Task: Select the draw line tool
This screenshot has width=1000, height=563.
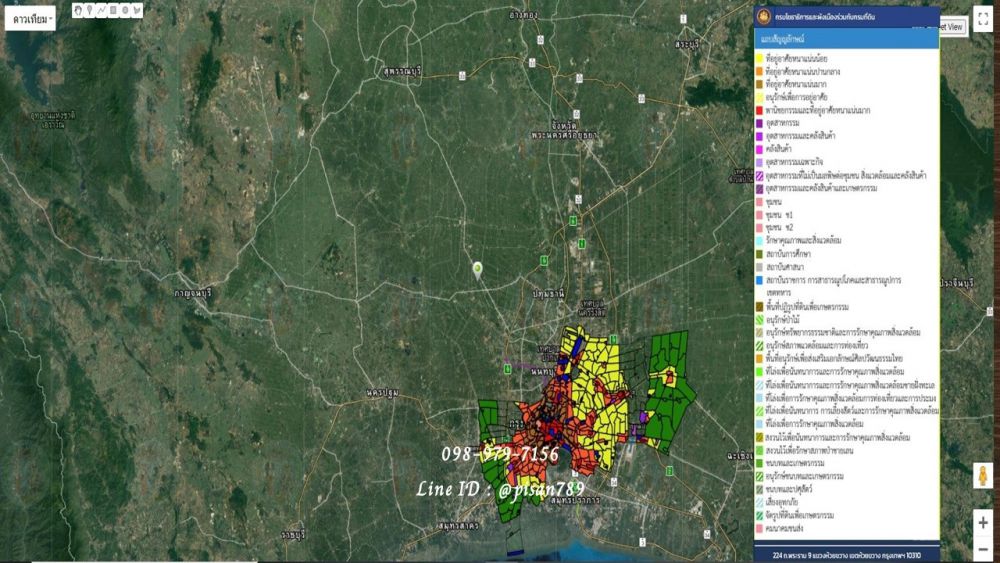Action: 101,10
